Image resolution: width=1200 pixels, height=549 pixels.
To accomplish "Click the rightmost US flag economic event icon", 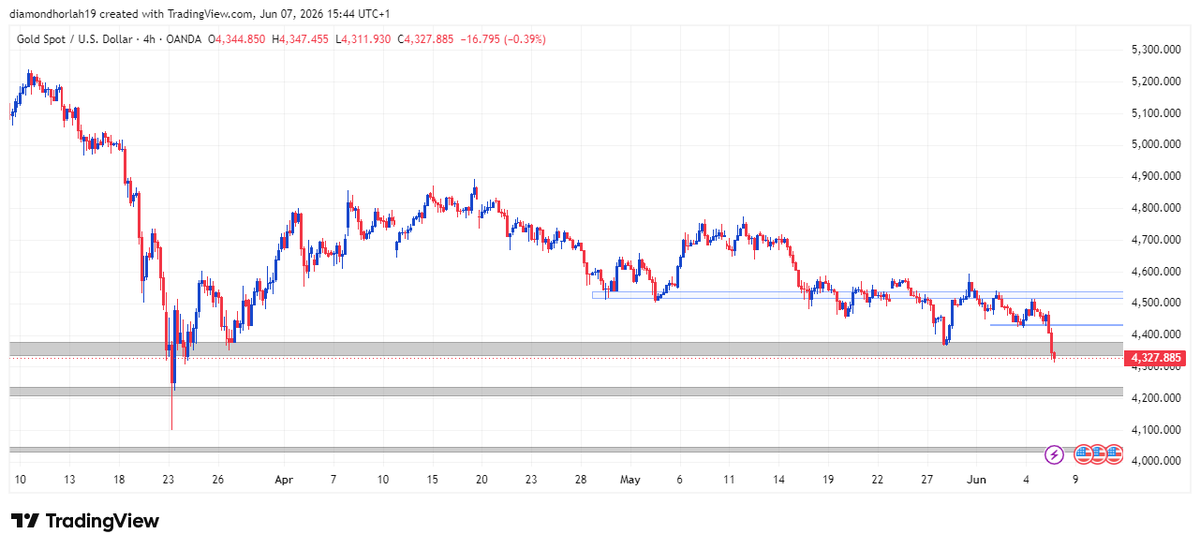I will coord(1113,455).
